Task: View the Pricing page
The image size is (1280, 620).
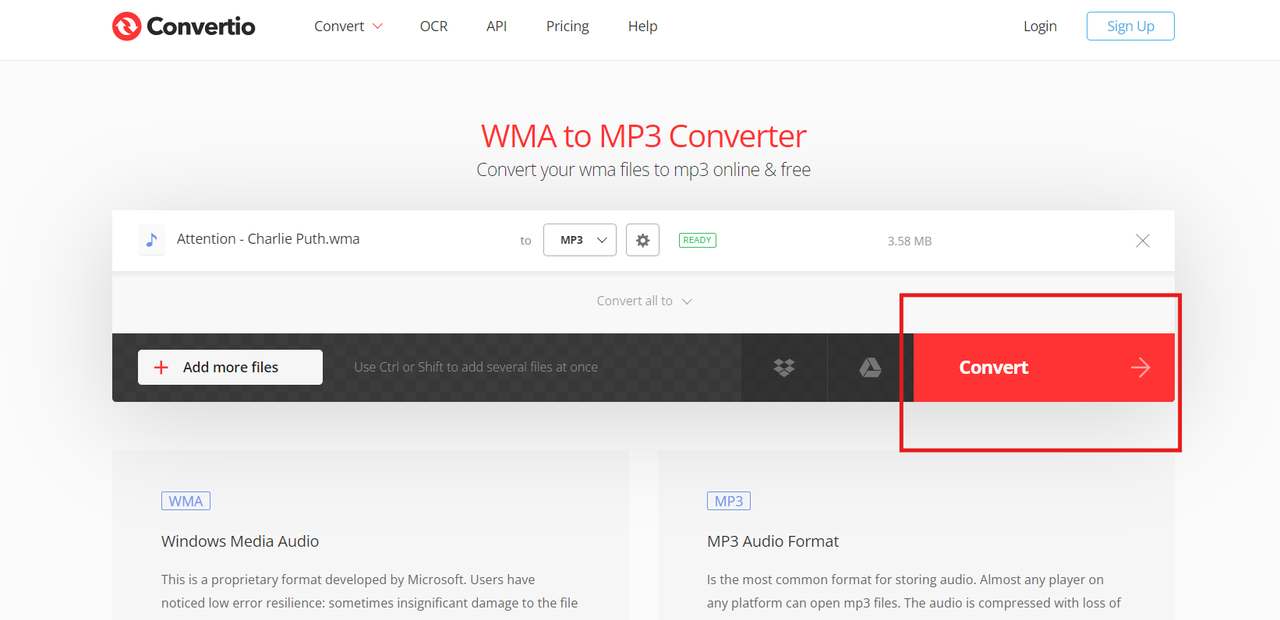Action: click(x=567, y=26)
